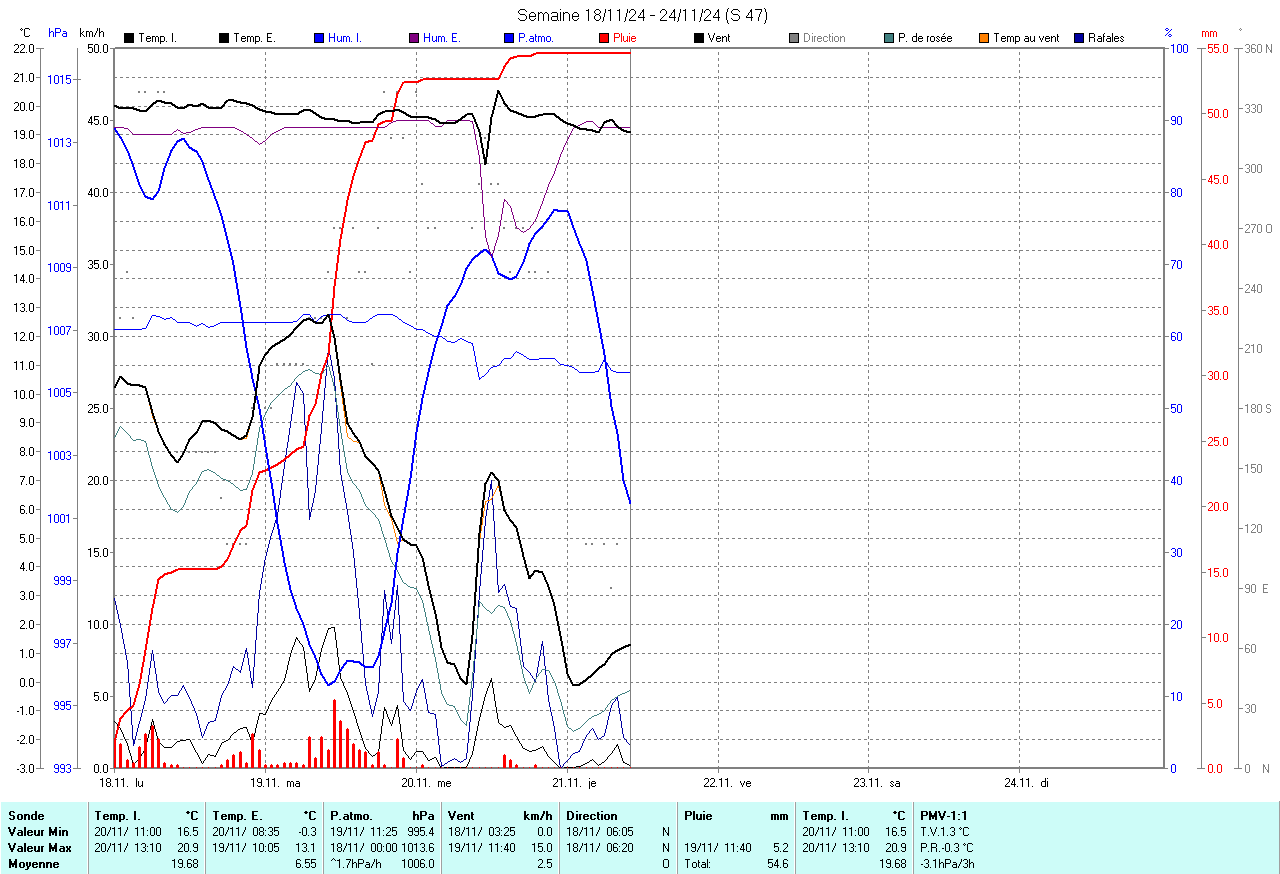
Task: Click the '23.11. sa' date label
Action: [877, 783]
